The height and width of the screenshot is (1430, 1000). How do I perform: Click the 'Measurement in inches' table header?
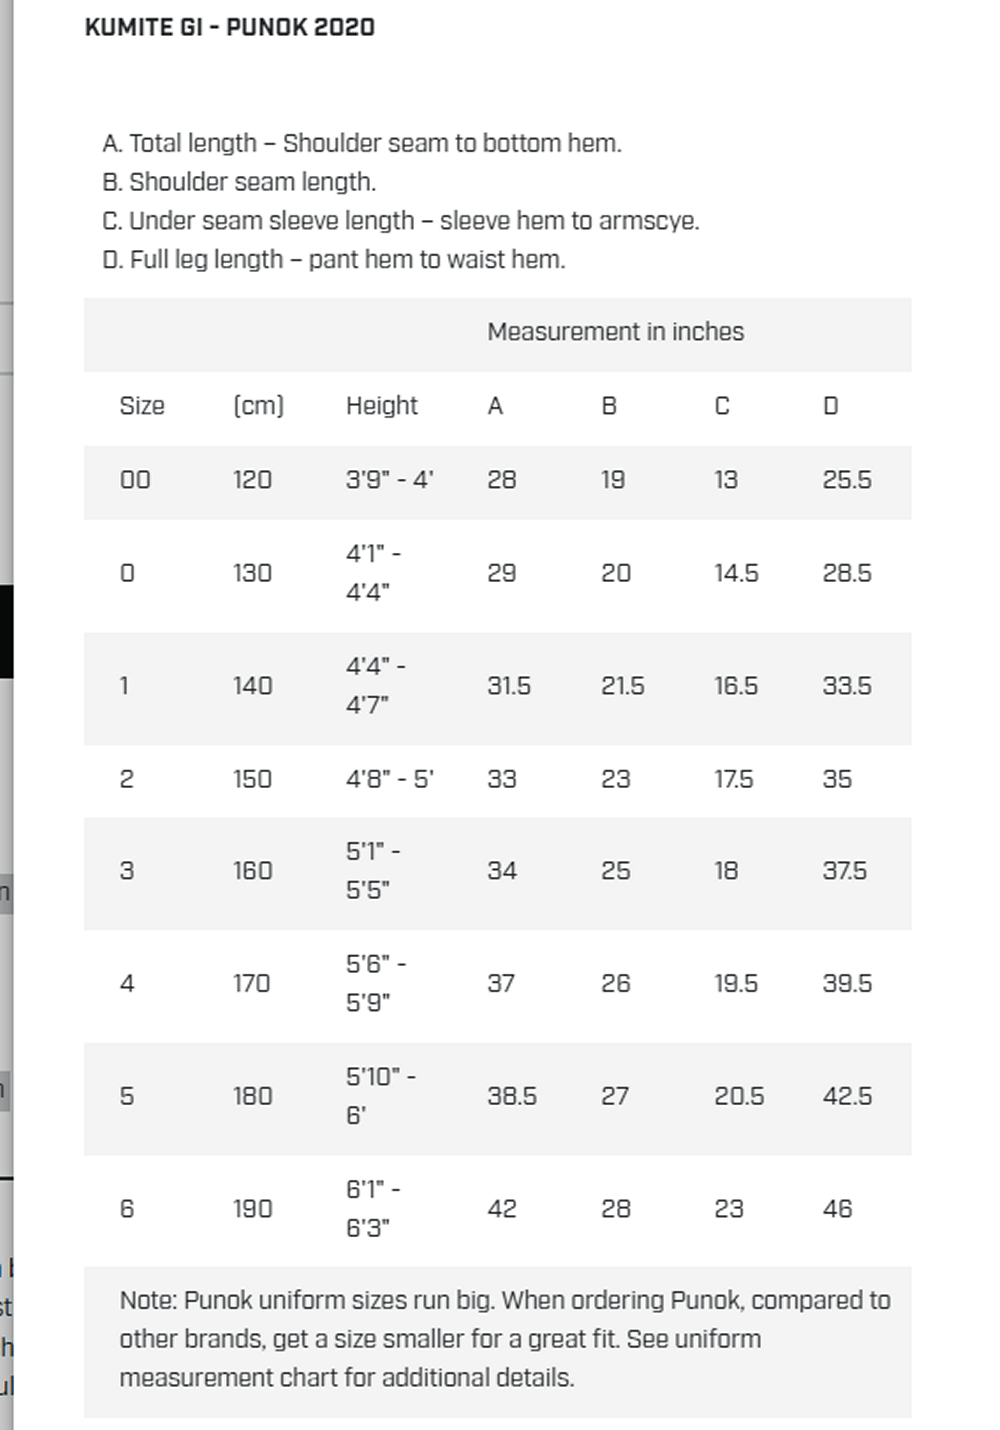click(x=615, y=332)
